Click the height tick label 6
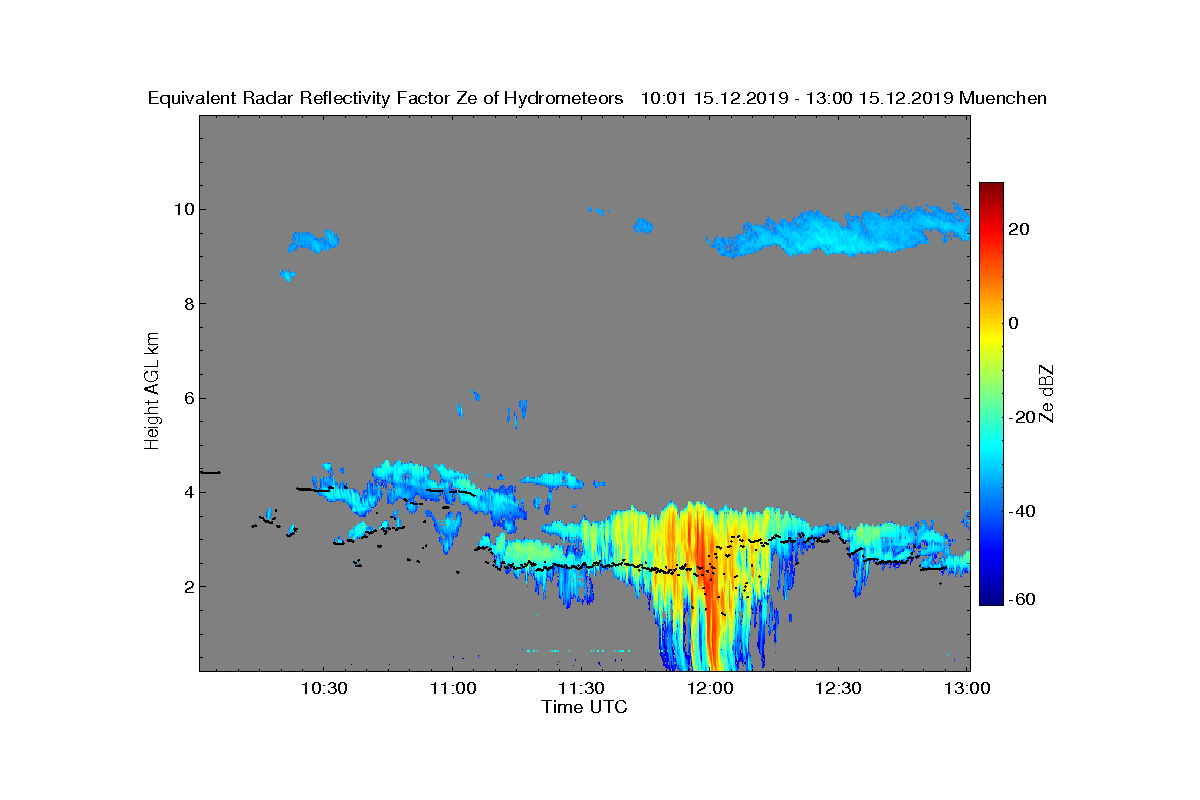Image resolution: width=1200 pixels, height=800 pixels. coord(187,398)
